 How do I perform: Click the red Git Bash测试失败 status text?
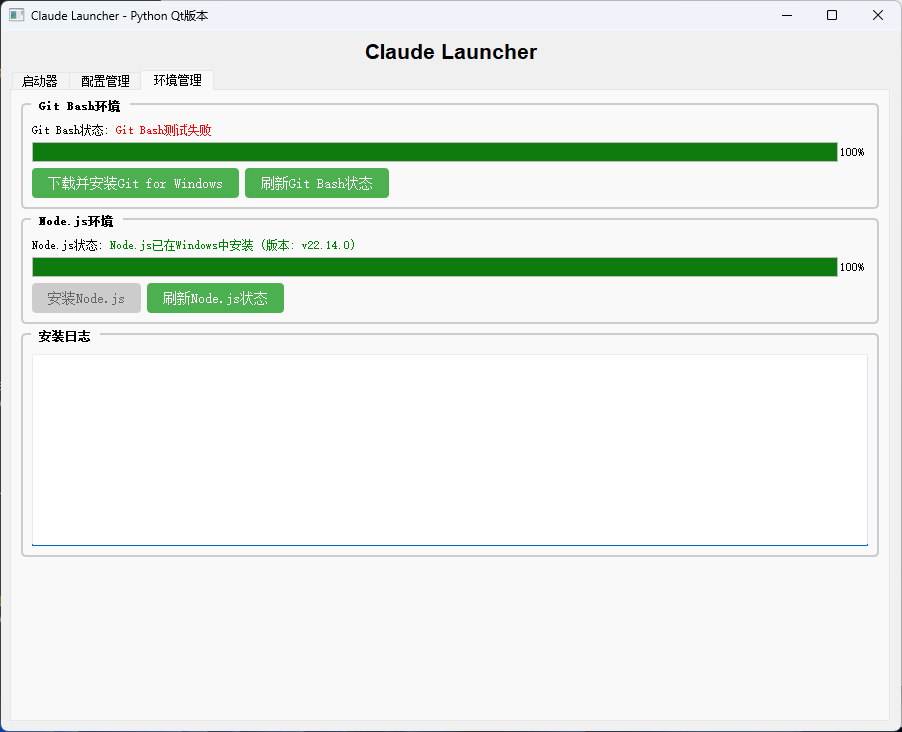click(x=163, y=130)
